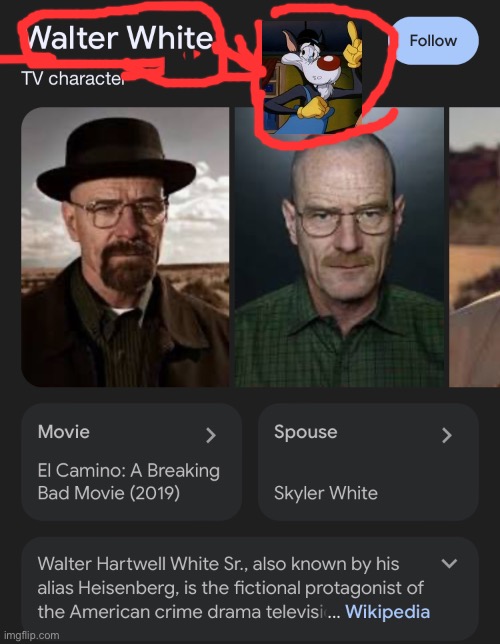Open the Skyler White spouse entry
This screenshot has height=644, width=500.
pyautogui.click(x=326, y=493)
